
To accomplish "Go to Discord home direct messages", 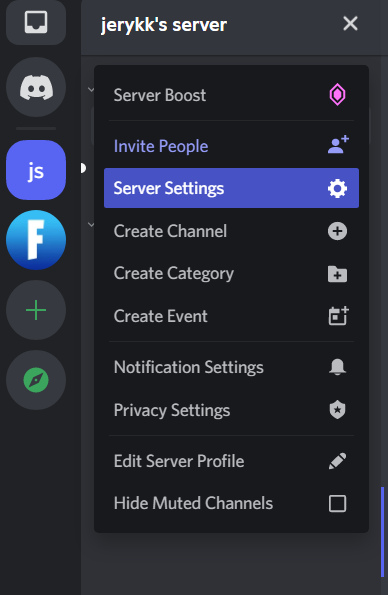I will (x=36, y=87).
